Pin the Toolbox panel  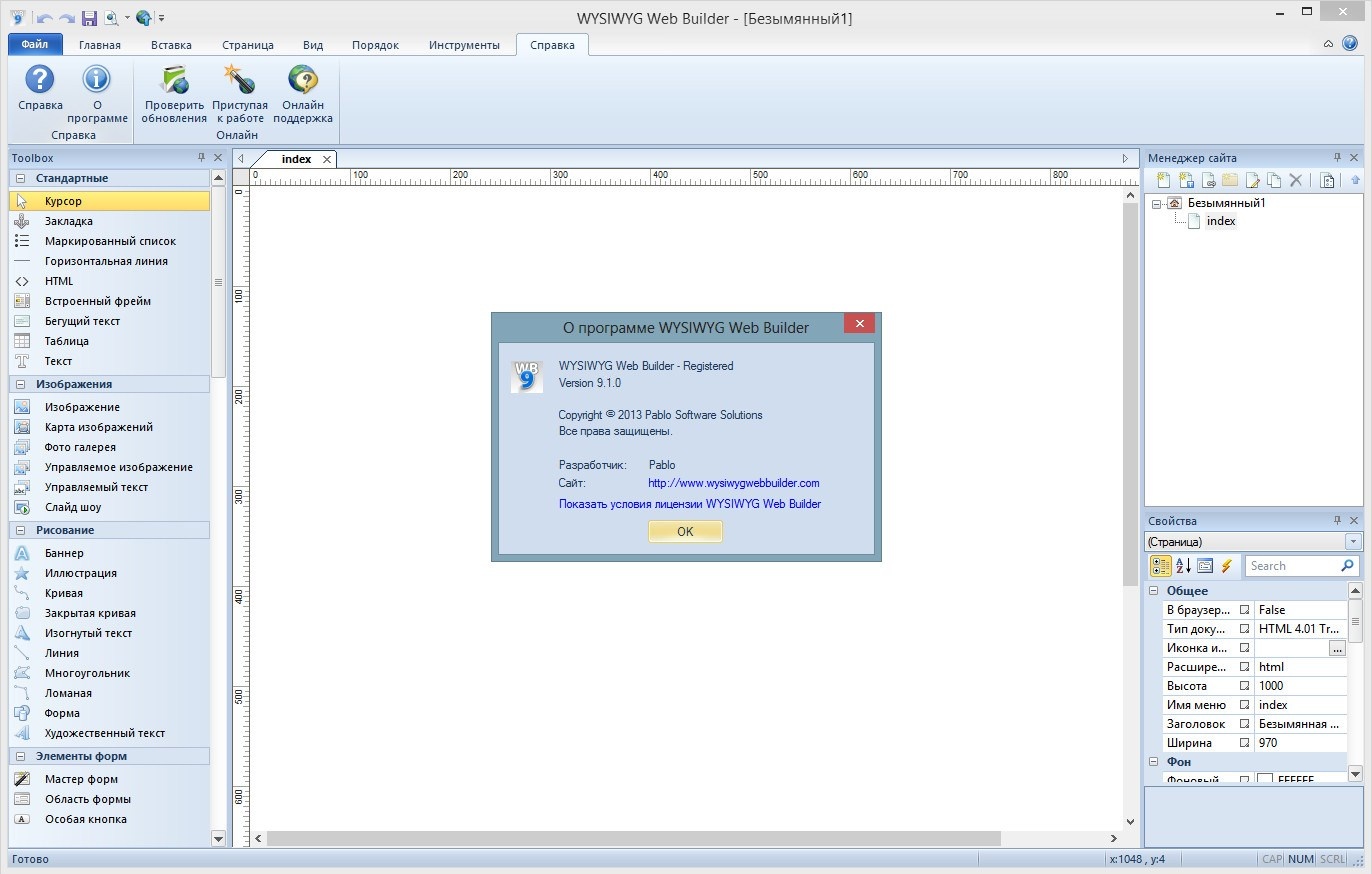pyautogui.click(x=201, y=158)
